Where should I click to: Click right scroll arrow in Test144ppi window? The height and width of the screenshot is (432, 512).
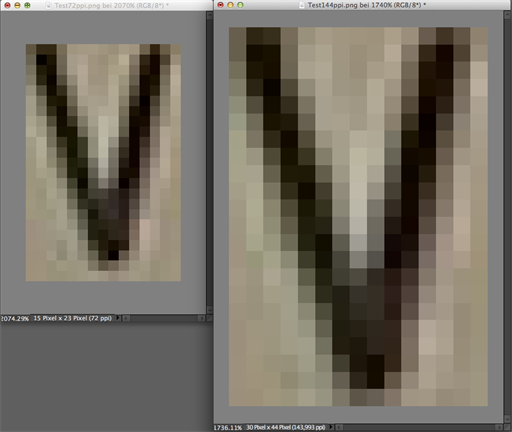[x=498, y=427]
